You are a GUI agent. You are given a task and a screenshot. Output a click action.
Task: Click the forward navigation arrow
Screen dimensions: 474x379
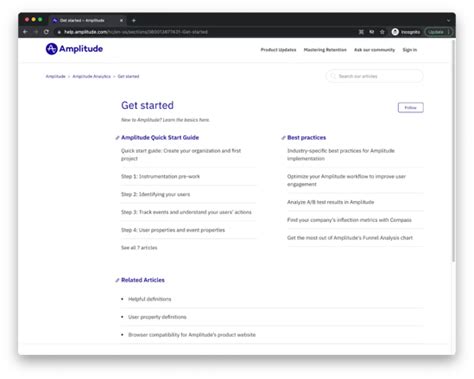(36, 32)
